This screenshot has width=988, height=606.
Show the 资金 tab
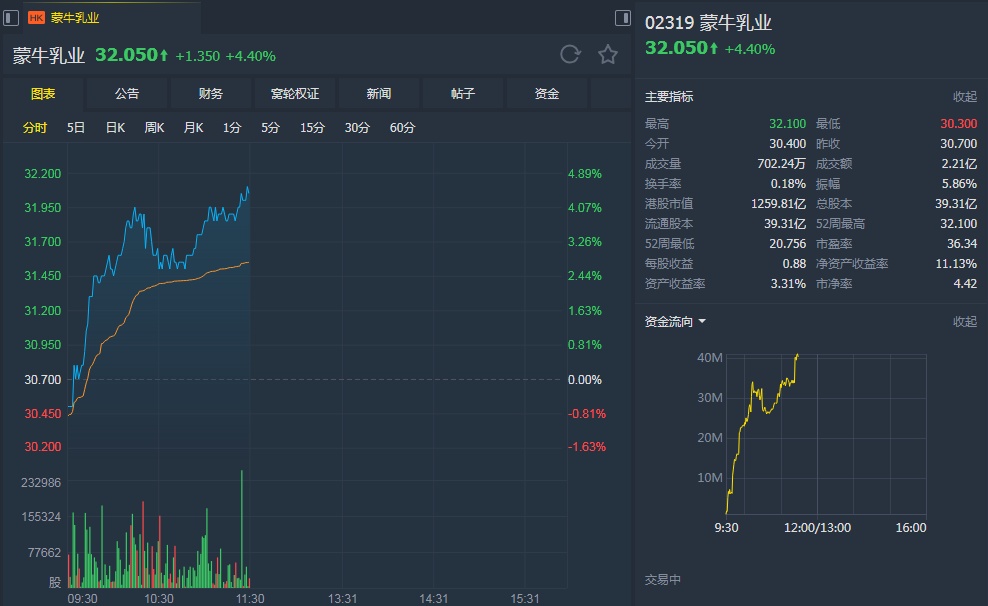tap(547, 94)
